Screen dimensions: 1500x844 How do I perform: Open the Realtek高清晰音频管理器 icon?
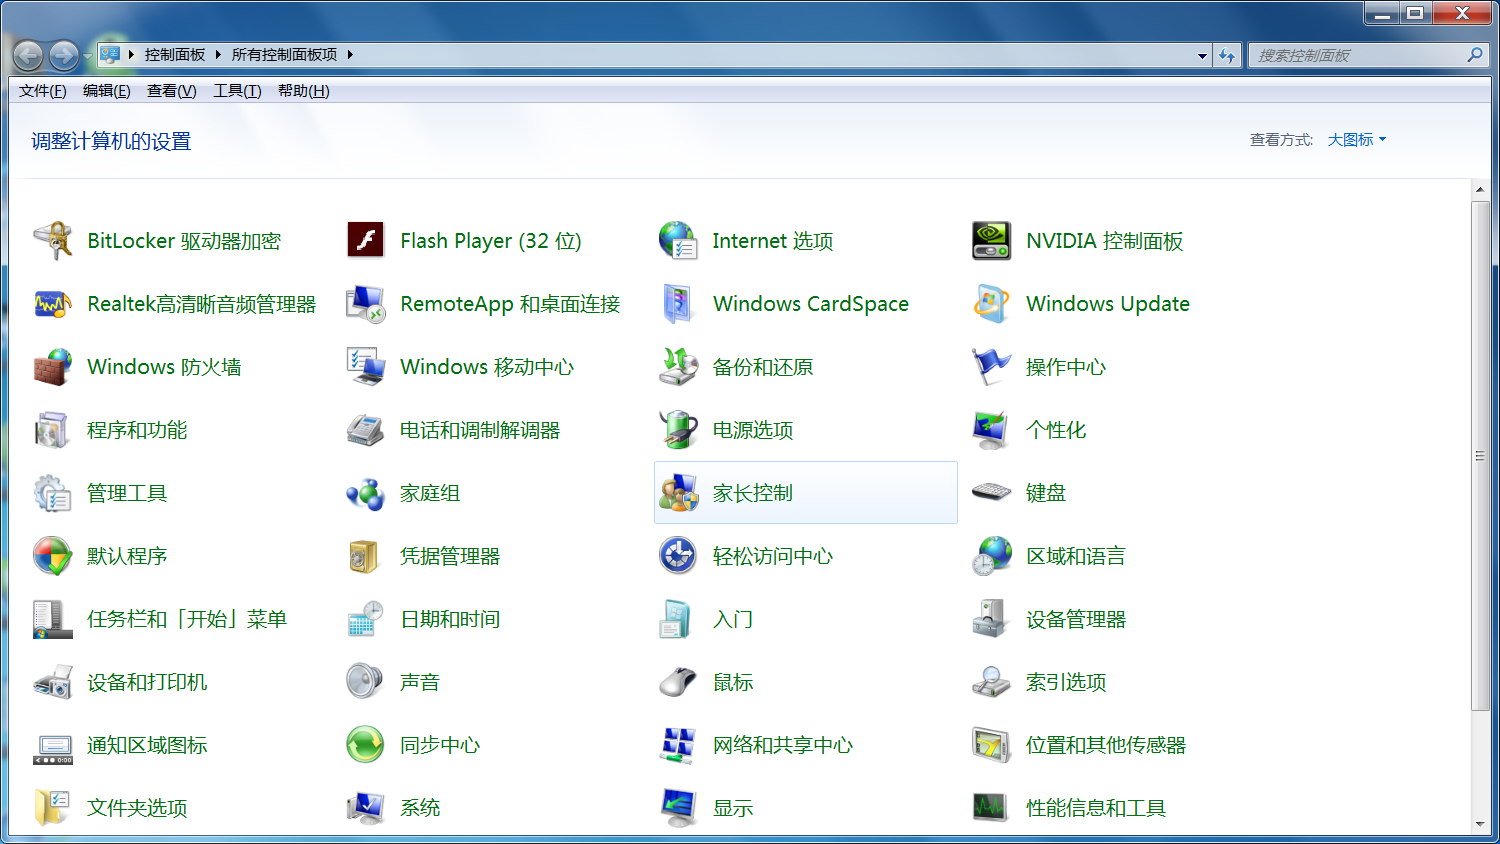click(52, 304)
